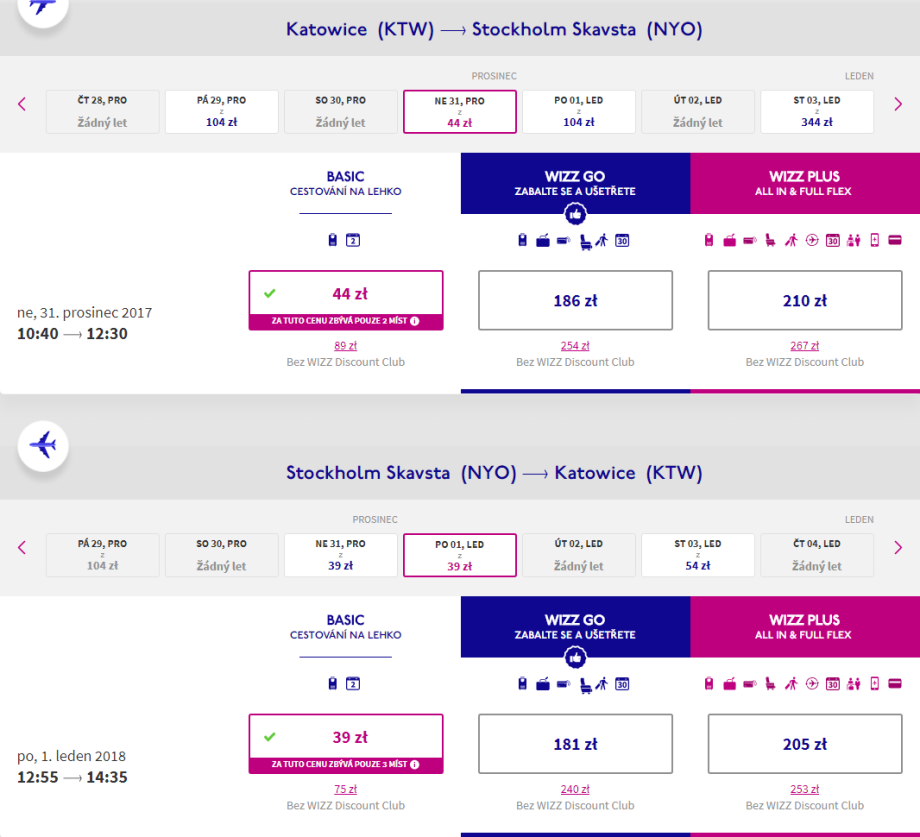This screenshot has height=837, width=920.
Task: Choose the ST 03, LED date at 54 zł
Action: pyautogui.click(x=698, y=555)
